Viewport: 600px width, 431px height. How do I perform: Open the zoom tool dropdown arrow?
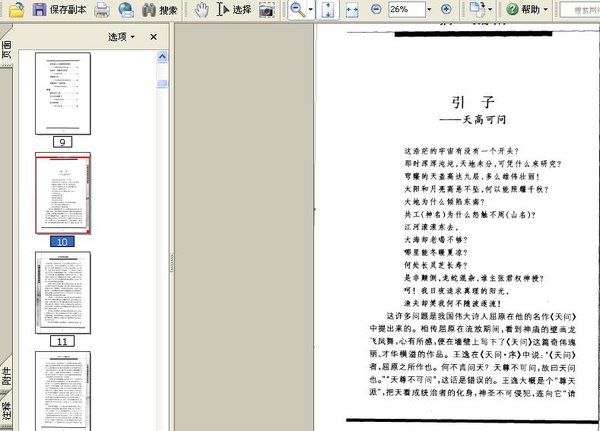pyautogui.click(x=310, y=10)
